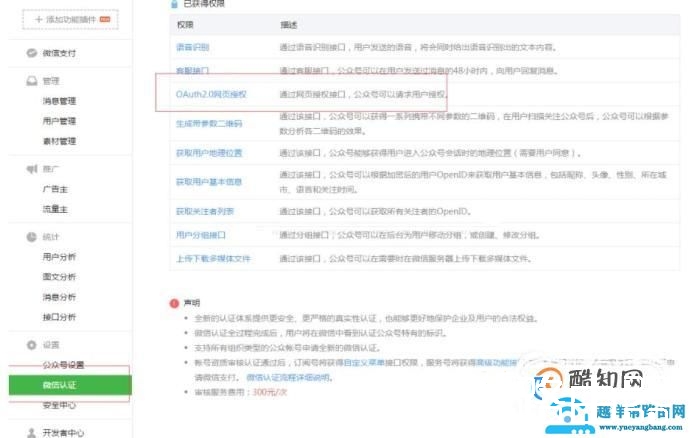The width and height of the screenshot is (692, 438).
Task: Click the 300元/次 fee text
Action: click(x=269, y=392)
